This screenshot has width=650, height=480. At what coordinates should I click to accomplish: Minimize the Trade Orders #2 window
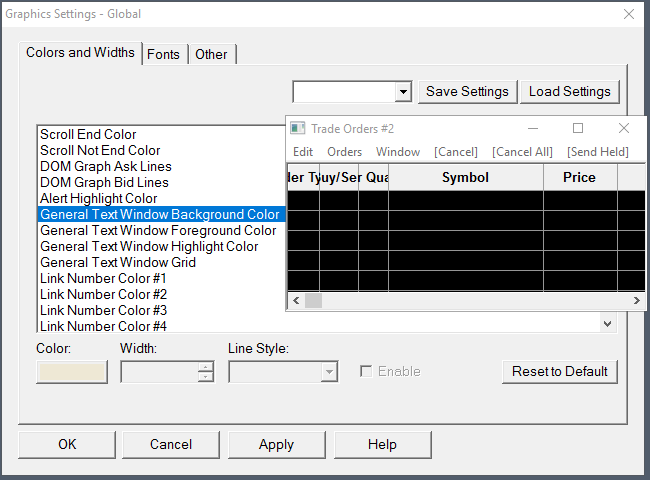point(533,128)
